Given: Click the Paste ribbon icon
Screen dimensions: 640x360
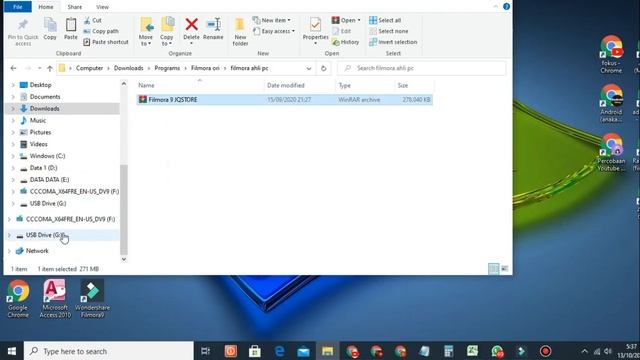Looking at the screenshot, I should 71,29.
